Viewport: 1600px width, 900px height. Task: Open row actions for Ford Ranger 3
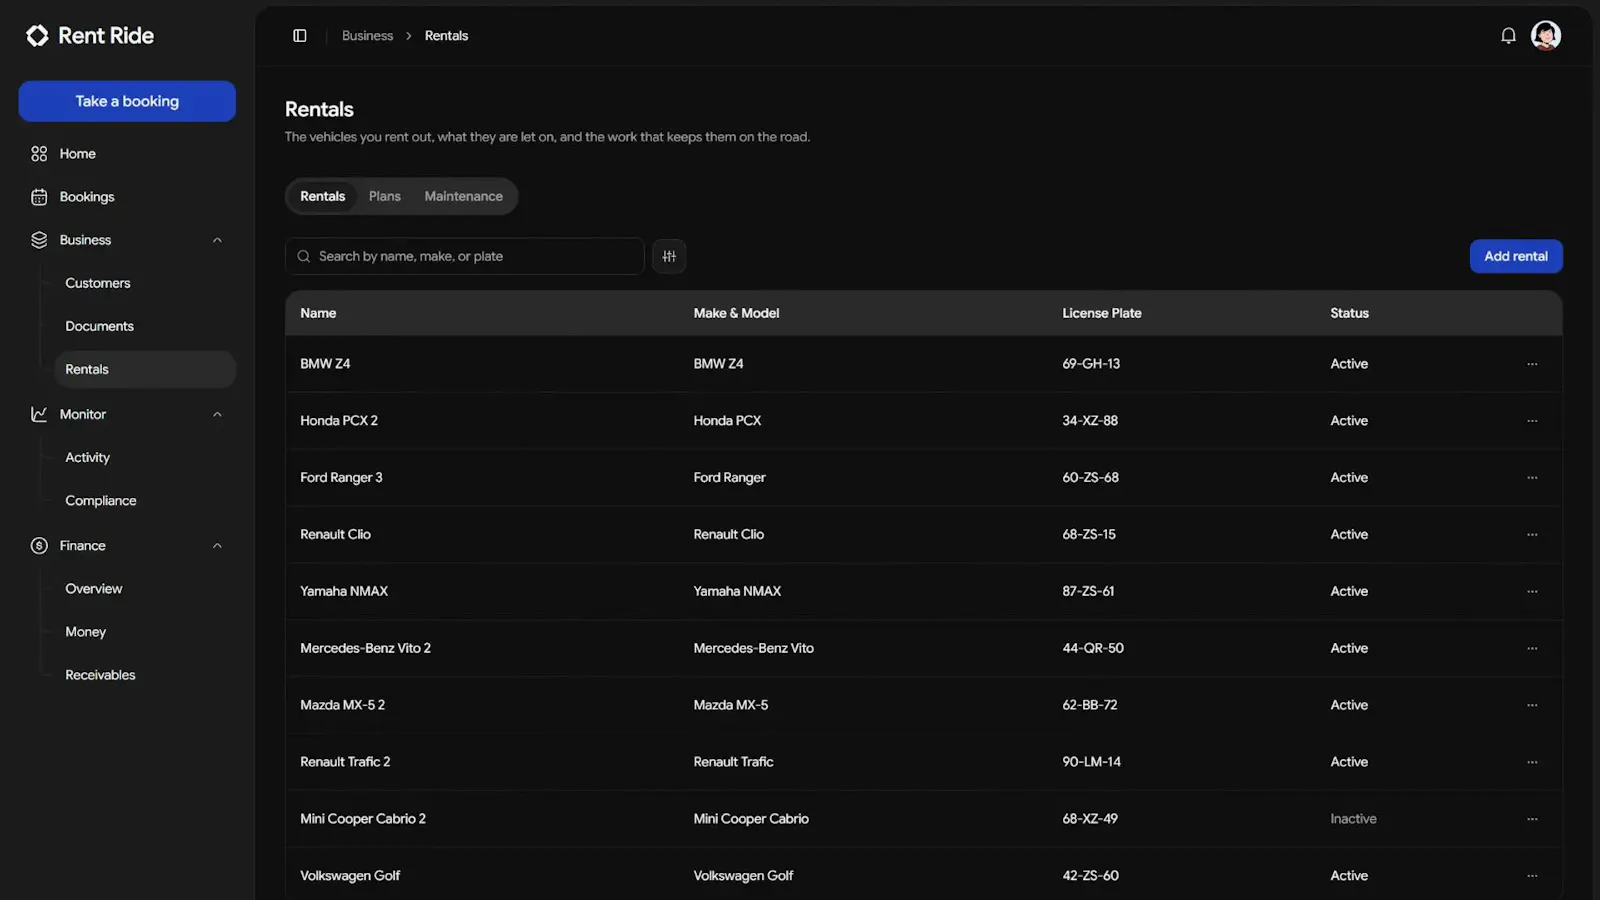point(1532,478)
